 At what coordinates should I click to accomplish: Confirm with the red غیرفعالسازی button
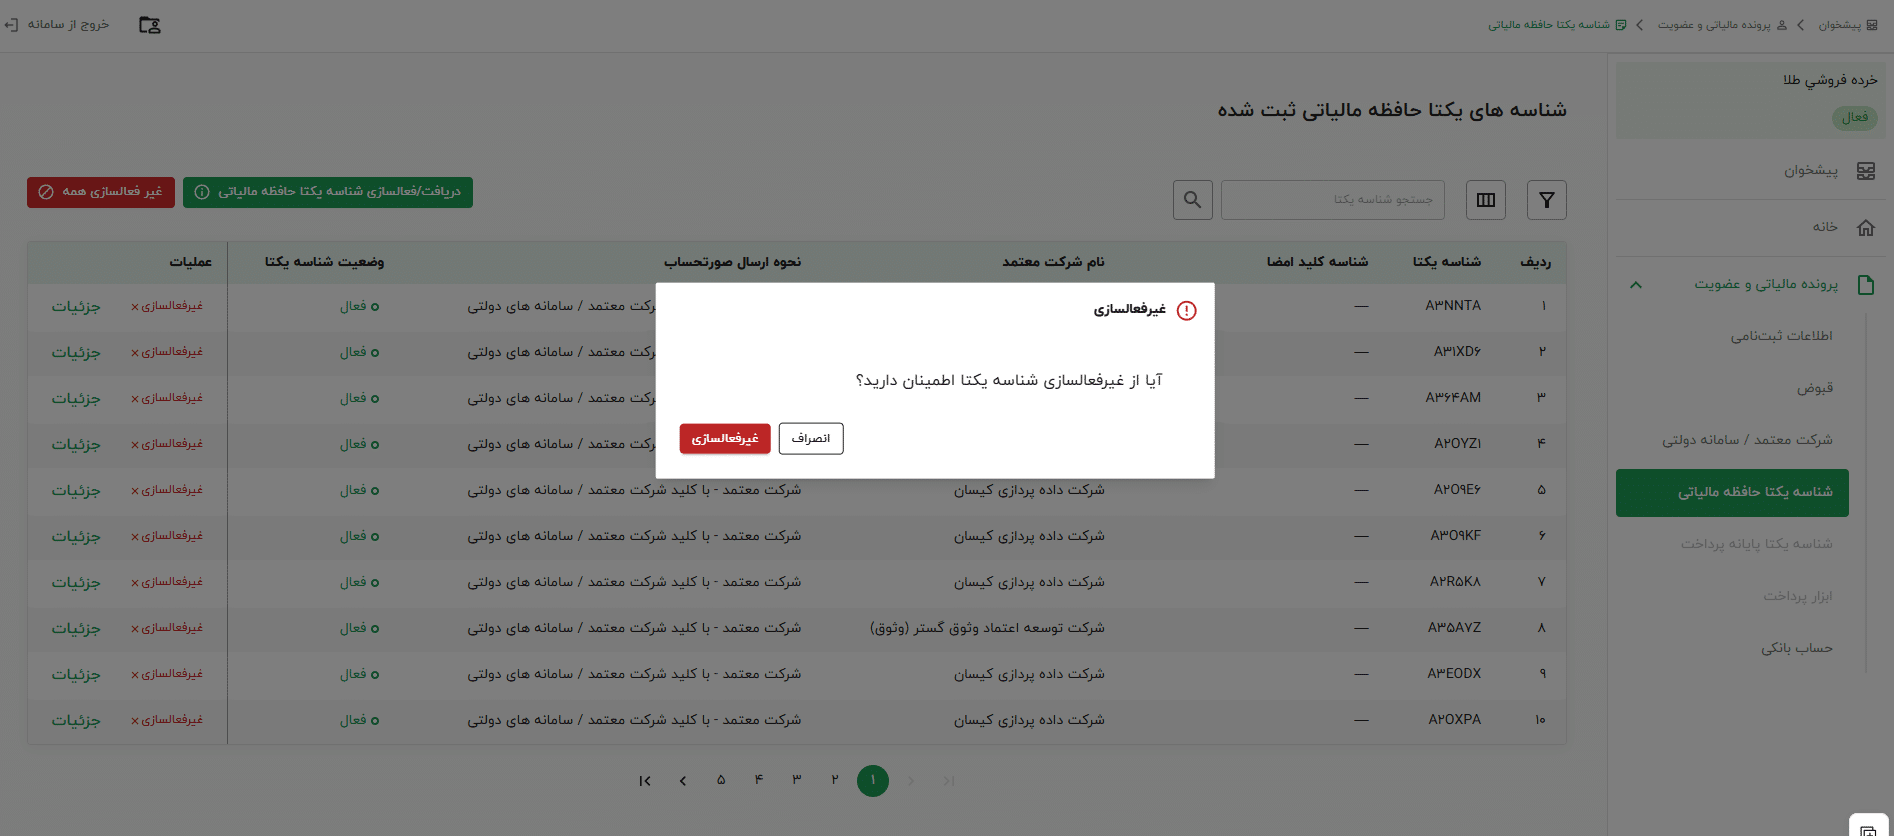tap(725, 439)
